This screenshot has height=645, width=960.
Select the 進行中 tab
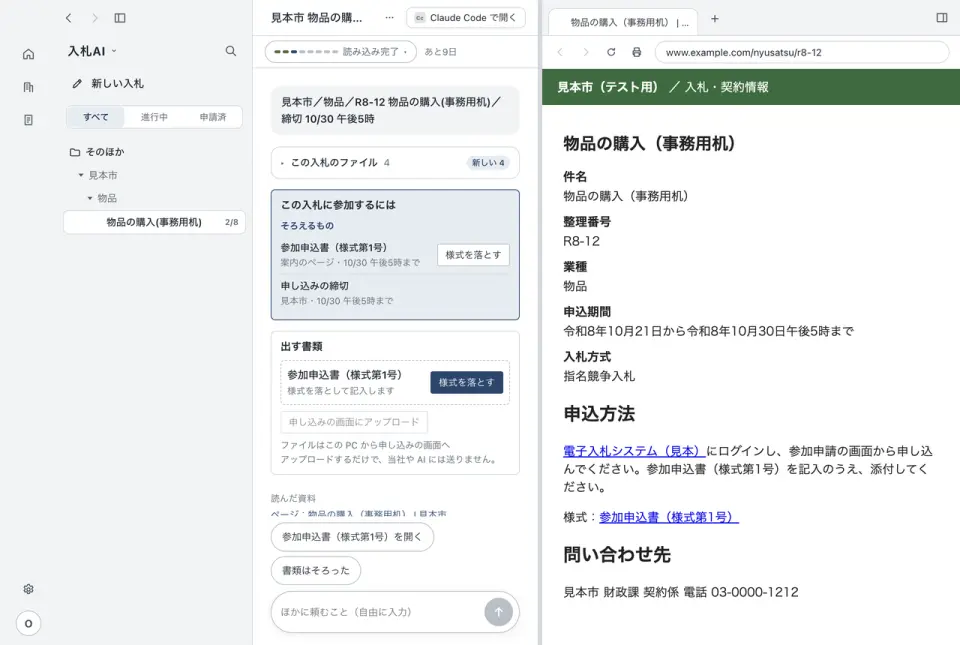tap(154, 117)
